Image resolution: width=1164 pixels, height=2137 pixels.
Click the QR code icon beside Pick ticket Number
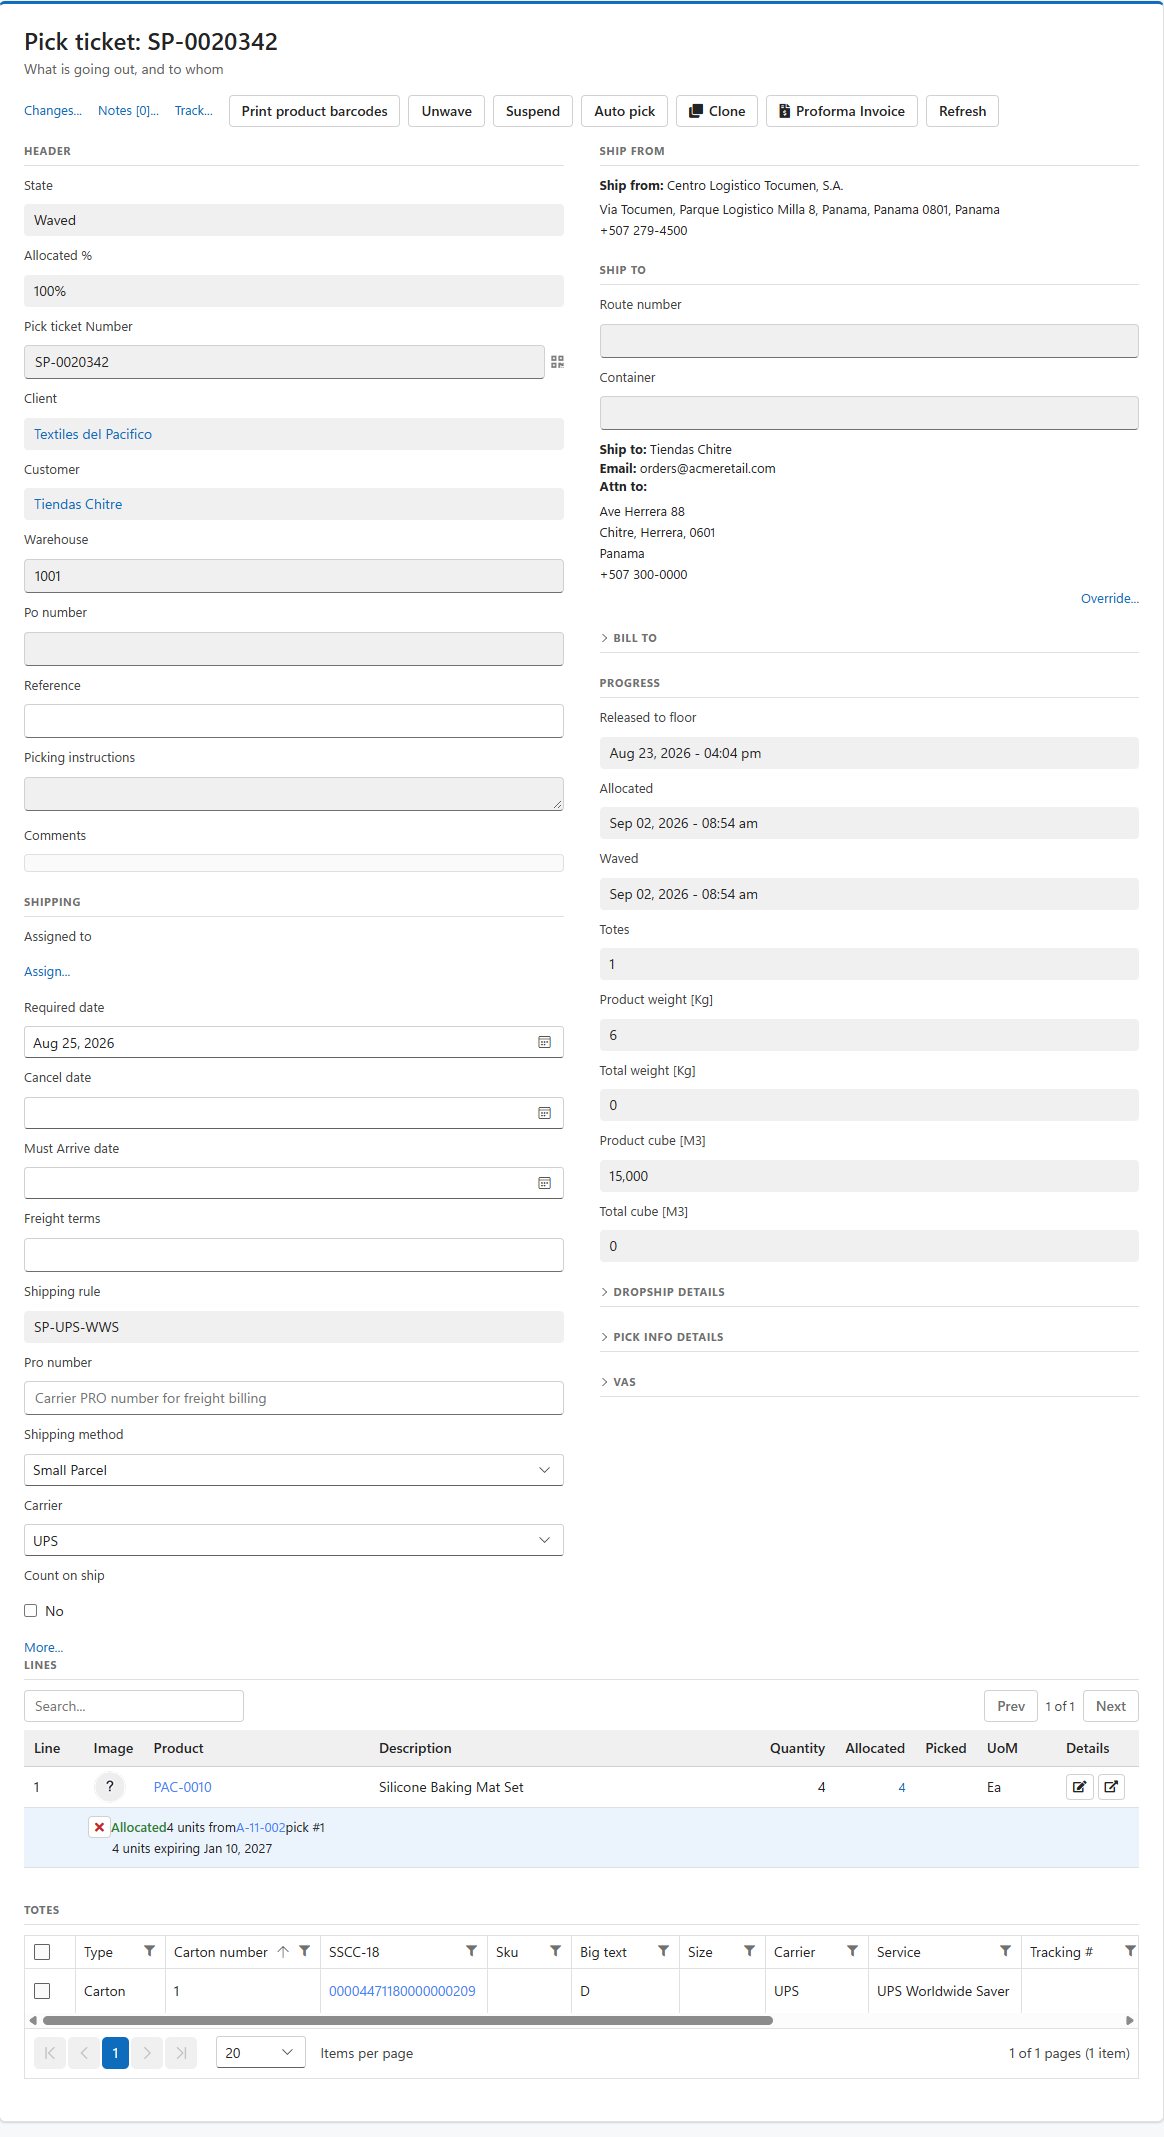(557, 362)
